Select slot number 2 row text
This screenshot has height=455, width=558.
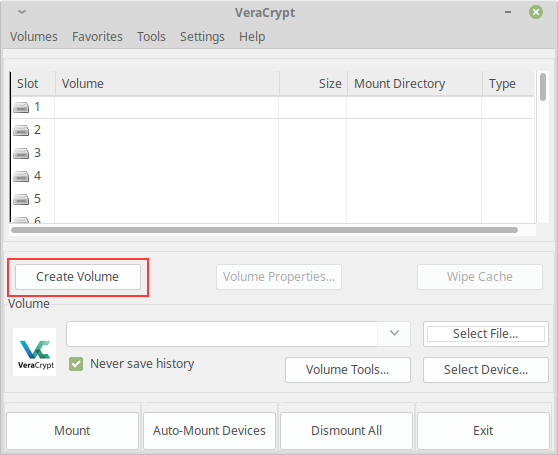(x=37, y=130)
